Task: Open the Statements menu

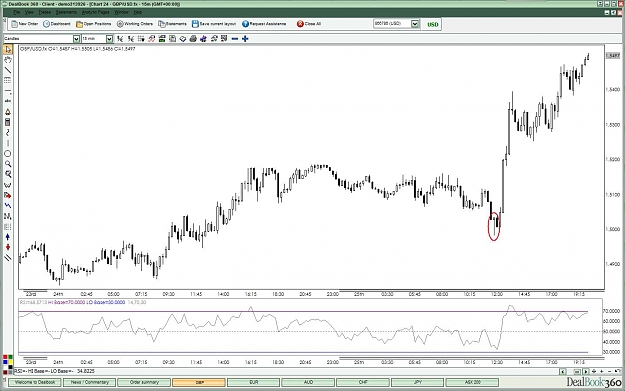Action: coord(66,12)
